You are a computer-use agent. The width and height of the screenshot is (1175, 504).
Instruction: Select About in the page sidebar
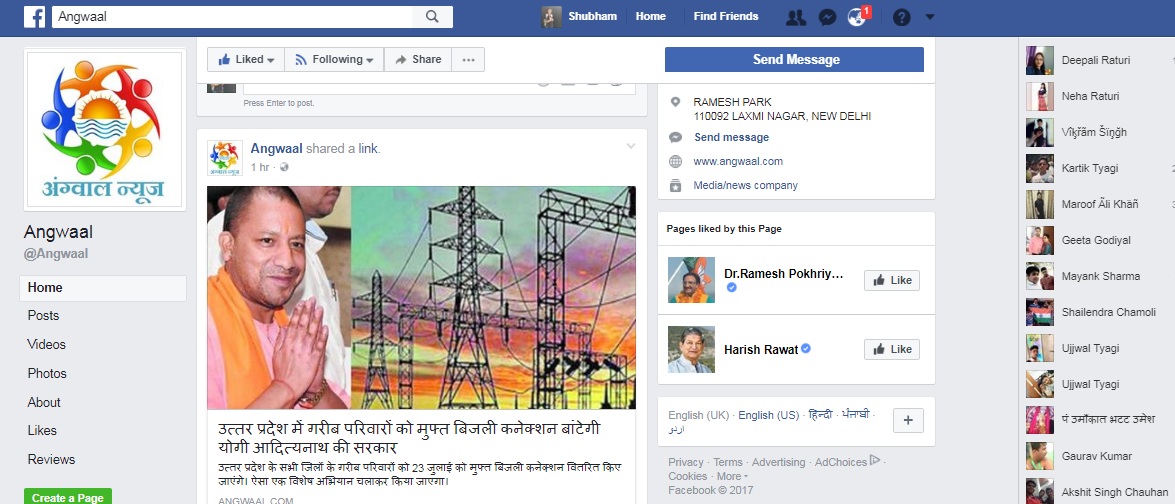pyautogui.click(x=44, y=402)
